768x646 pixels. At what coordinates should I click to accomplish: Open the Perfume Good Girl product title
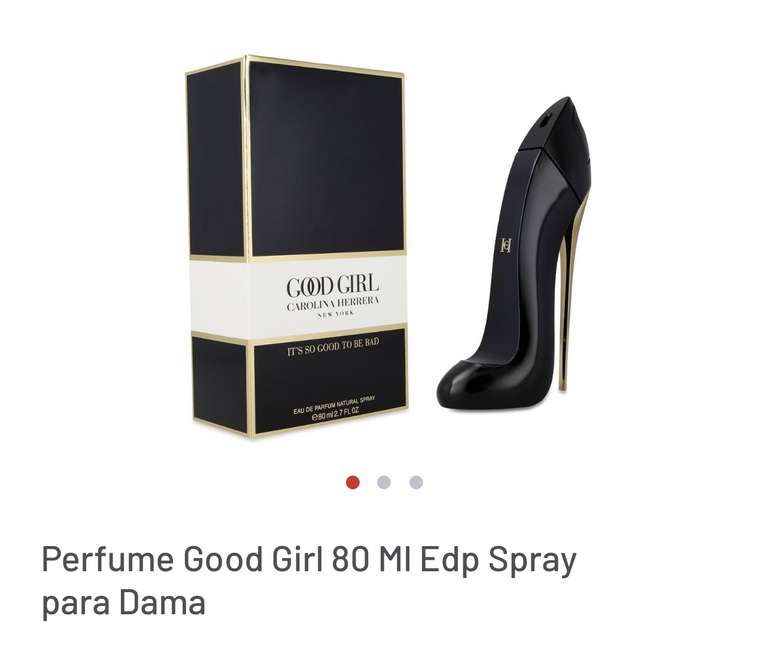(x=309, y=581)
